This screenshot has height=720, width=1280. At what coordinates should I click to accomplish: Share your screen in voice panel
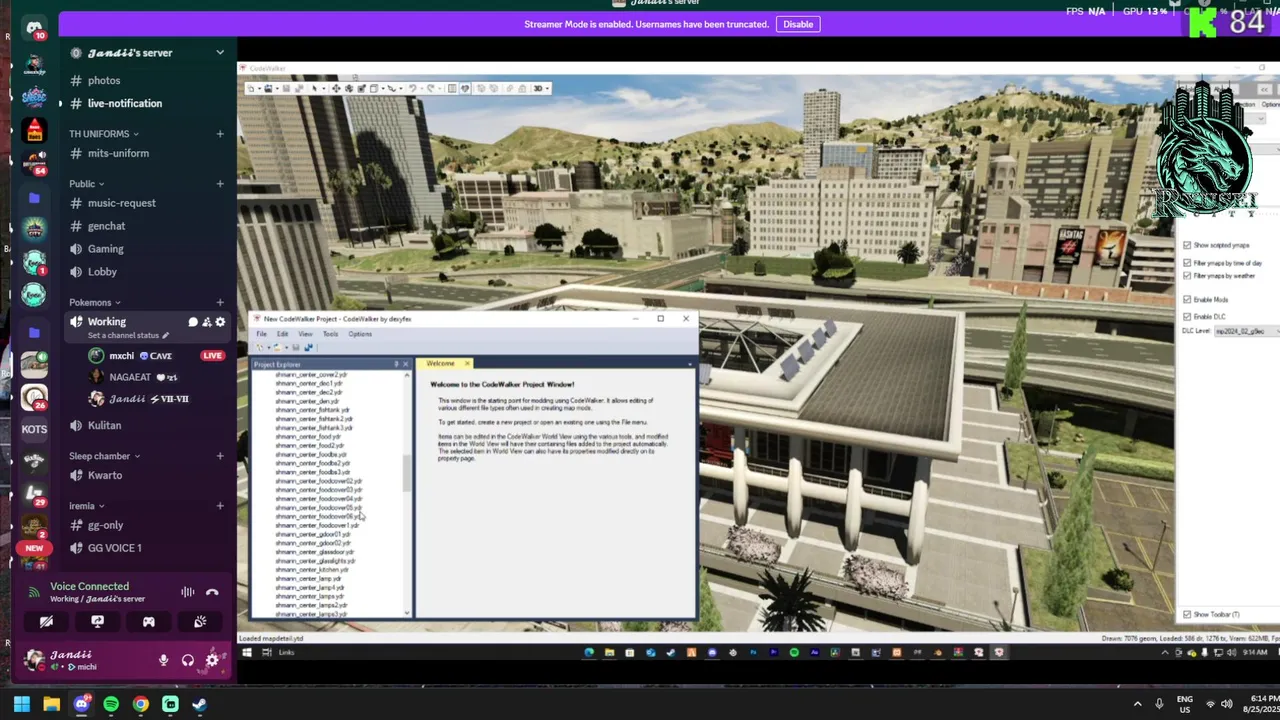click(97, 622)
